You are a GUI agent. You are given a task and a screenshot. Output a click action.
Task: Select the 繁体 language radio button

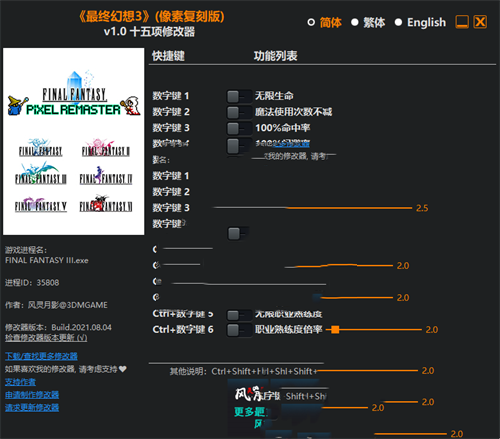355,22
